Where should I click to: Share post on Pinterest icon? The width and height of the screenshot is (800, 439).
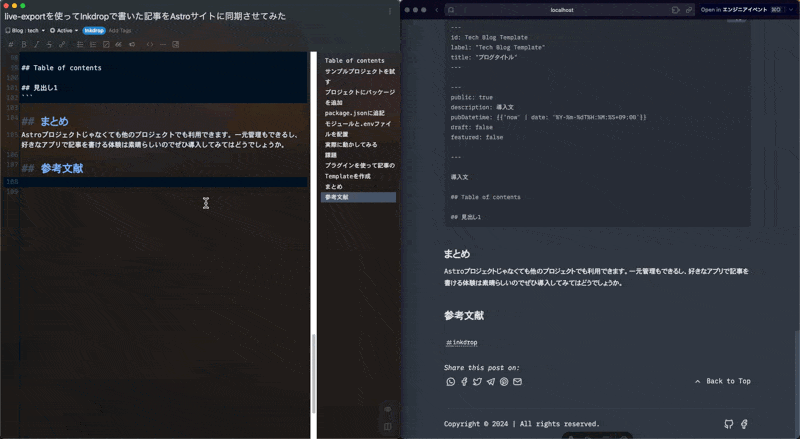pos(504,382)
